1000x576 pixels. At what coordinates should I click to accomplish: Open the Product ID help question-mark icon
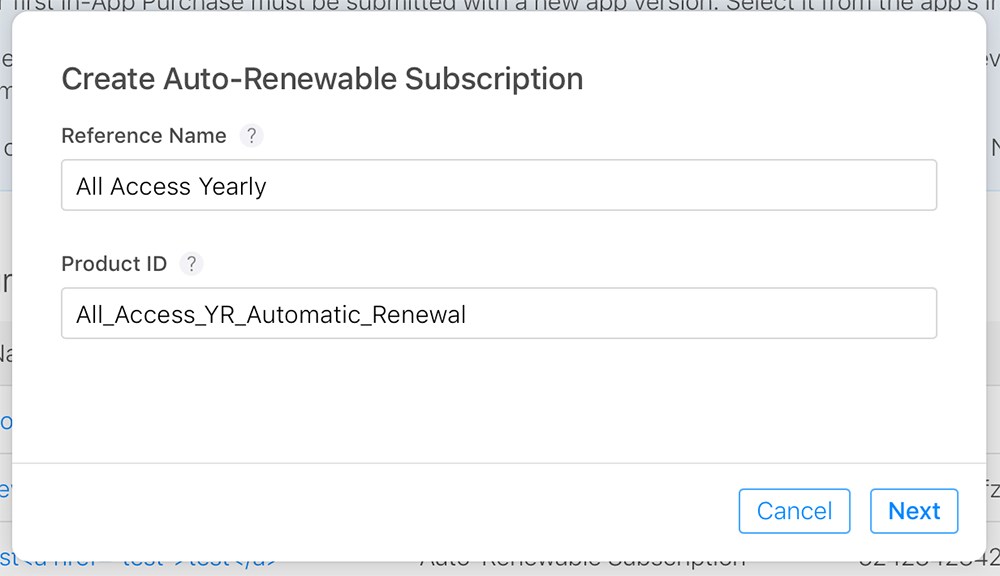tap(191, 263)
